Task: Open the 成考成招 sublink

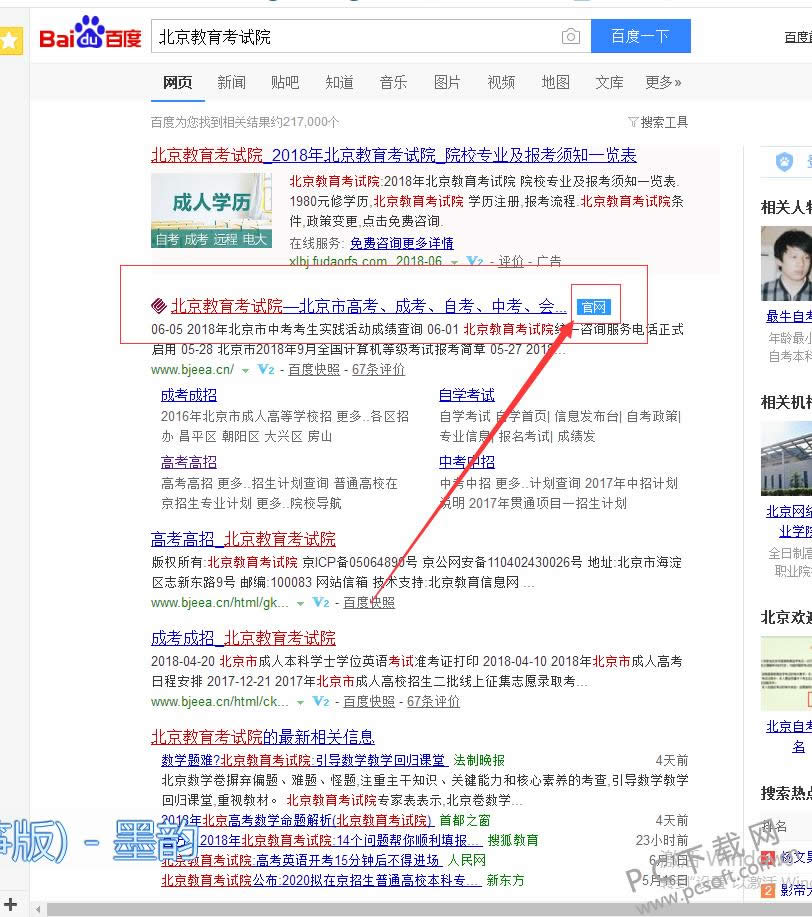Action: point(189,395)
